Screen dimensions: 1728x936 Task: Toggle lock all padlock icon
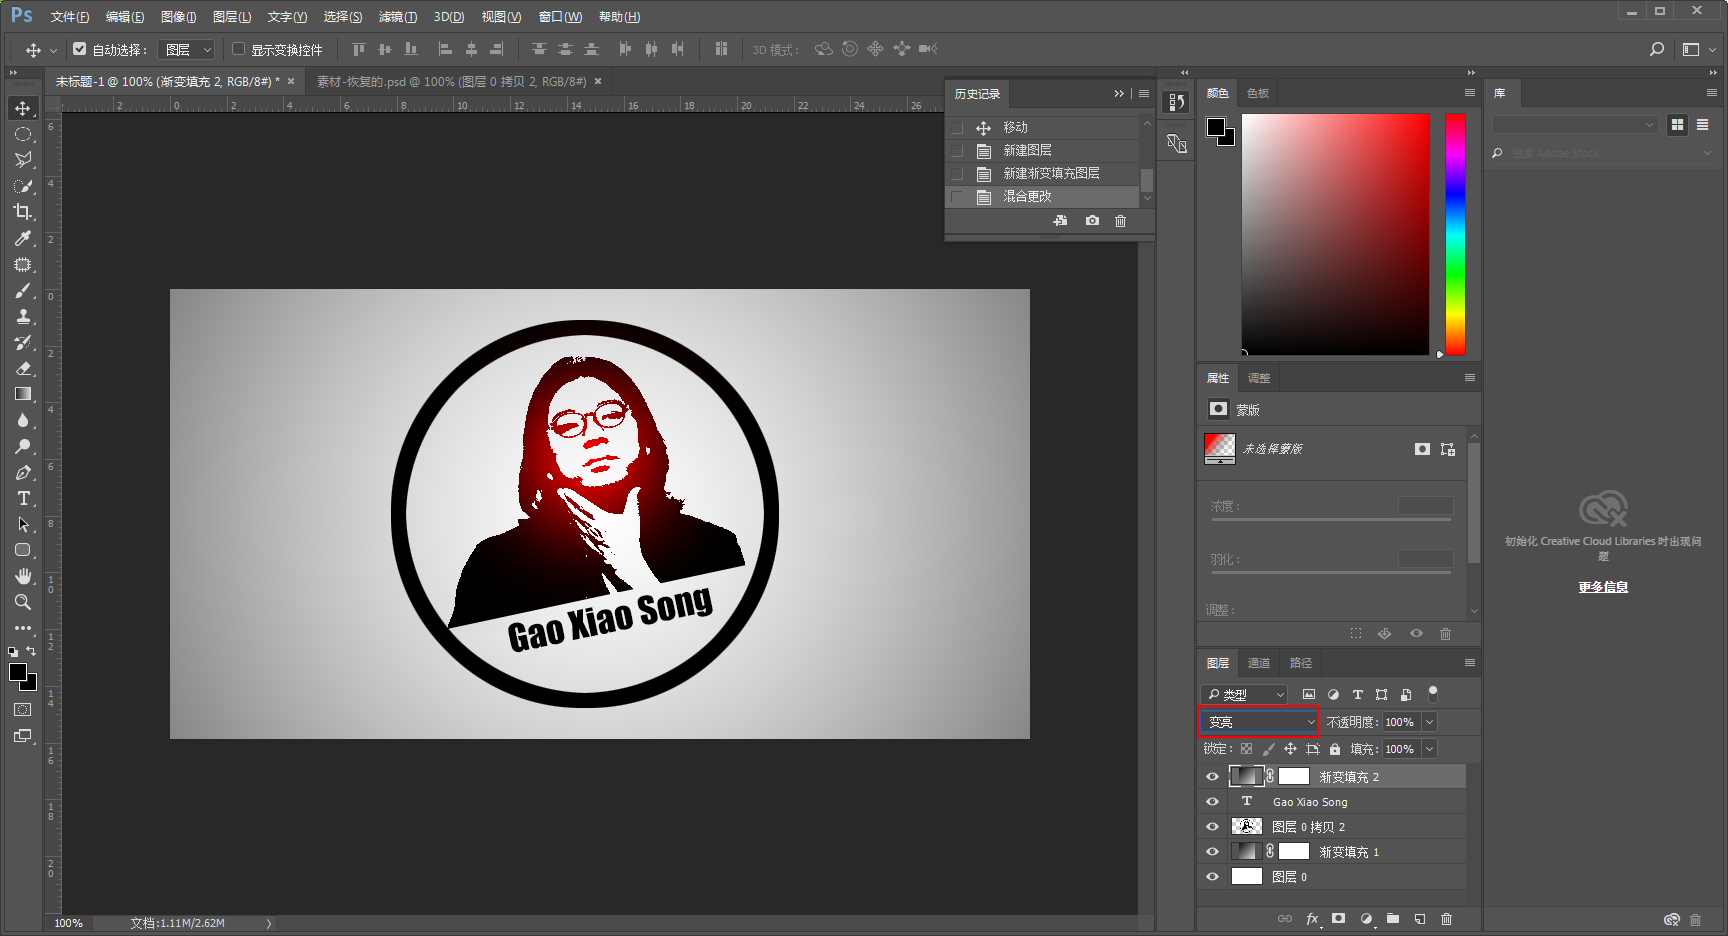click(x=1335, y=749)
